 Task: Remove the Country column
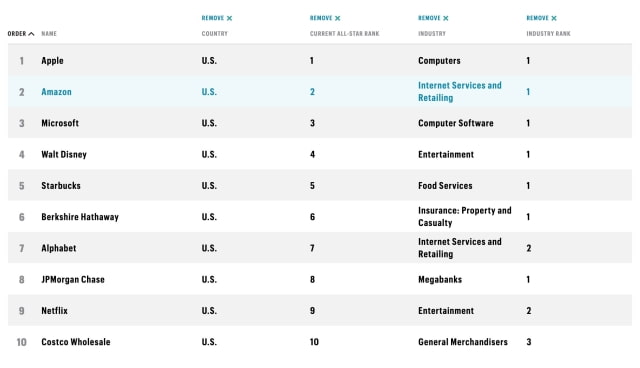pyautogui.click(x=217, y=18)
